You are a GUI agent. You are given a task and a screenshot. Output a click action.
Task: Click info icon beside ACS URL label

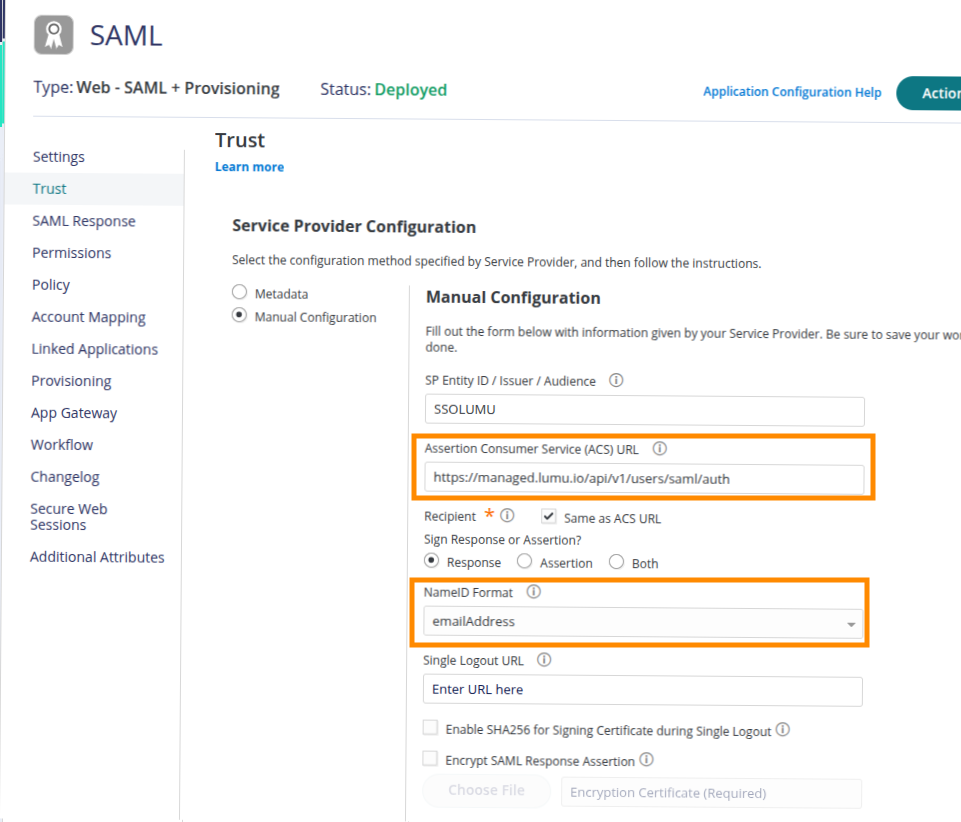coord(659,449)
